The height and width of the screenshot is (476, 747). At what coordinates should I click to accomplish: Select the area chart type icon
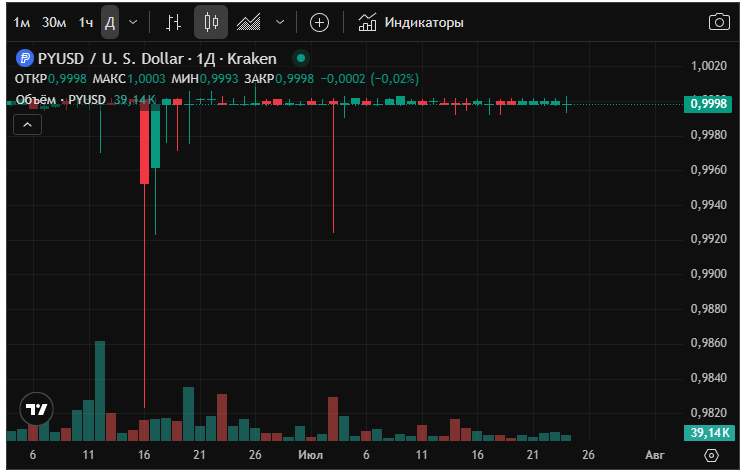[x=249, y=22]
